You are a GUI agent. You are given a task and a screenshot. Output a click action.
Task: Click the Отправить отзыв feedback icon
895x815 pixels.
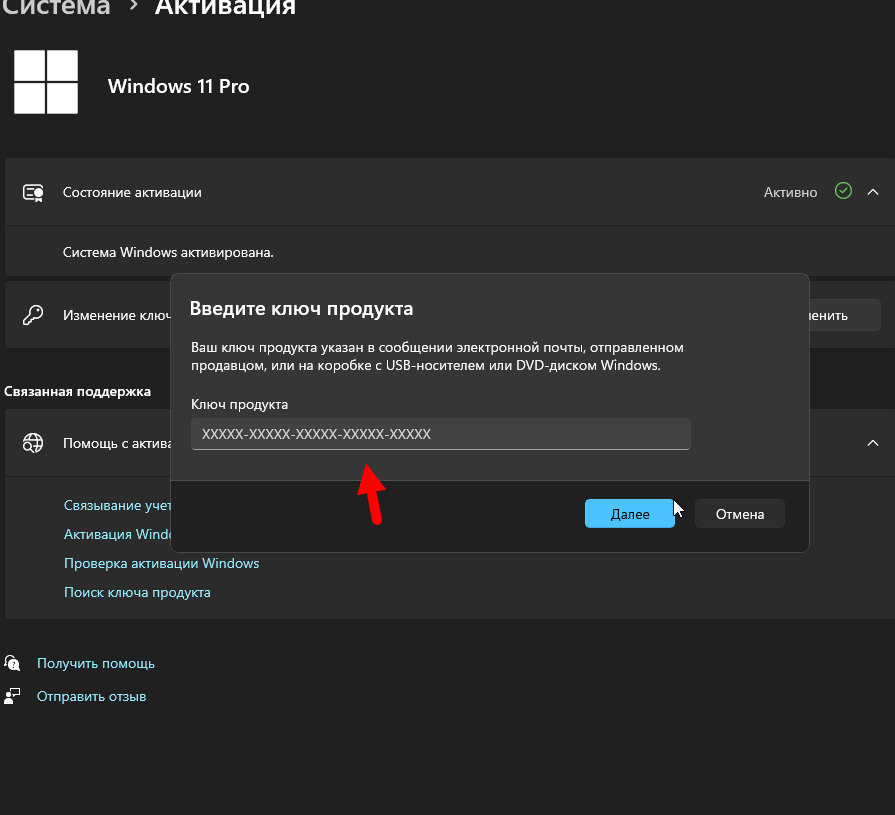coord(12,696)
